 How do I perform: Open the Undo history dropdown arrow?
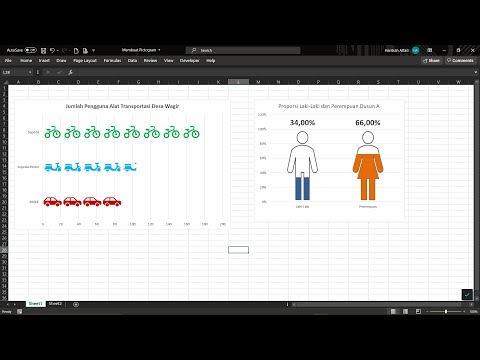pyautogui.click(x=58, y=50)
